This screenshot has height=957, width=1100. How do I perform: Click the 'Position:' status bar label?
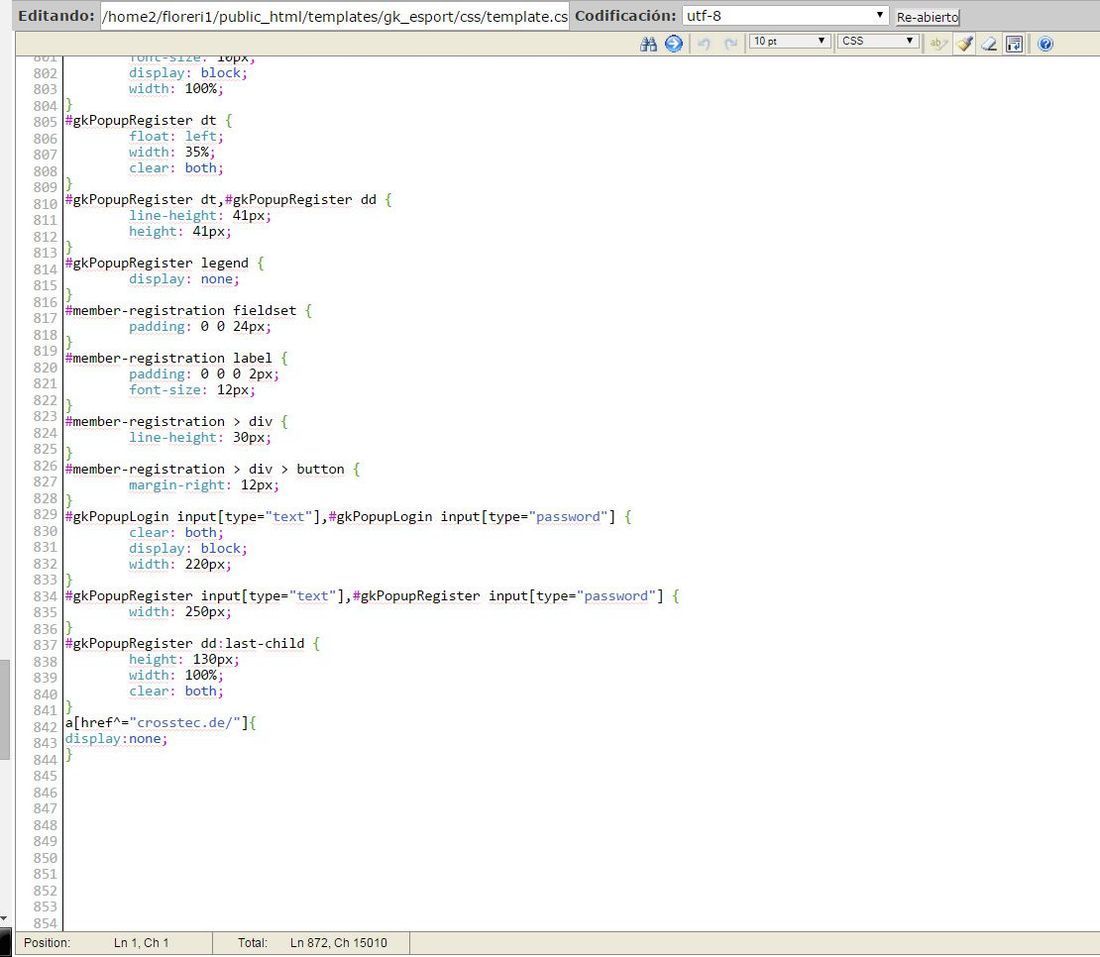[x=47, y=943]
